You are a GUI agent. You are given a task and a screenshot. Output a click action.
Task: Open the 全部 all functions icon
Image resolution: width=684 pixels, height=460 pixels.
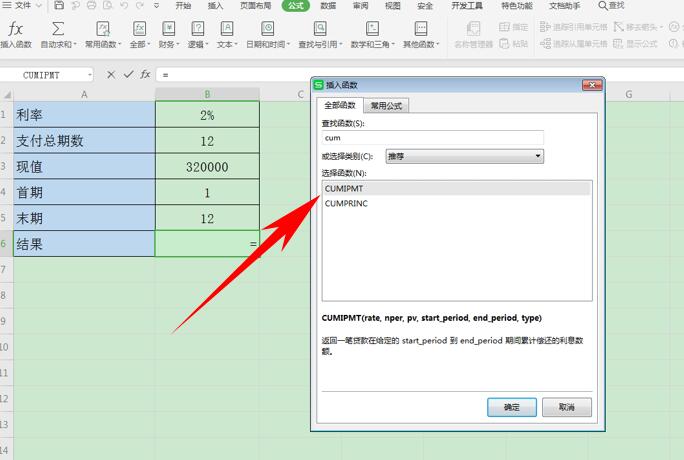pos(139,29)
